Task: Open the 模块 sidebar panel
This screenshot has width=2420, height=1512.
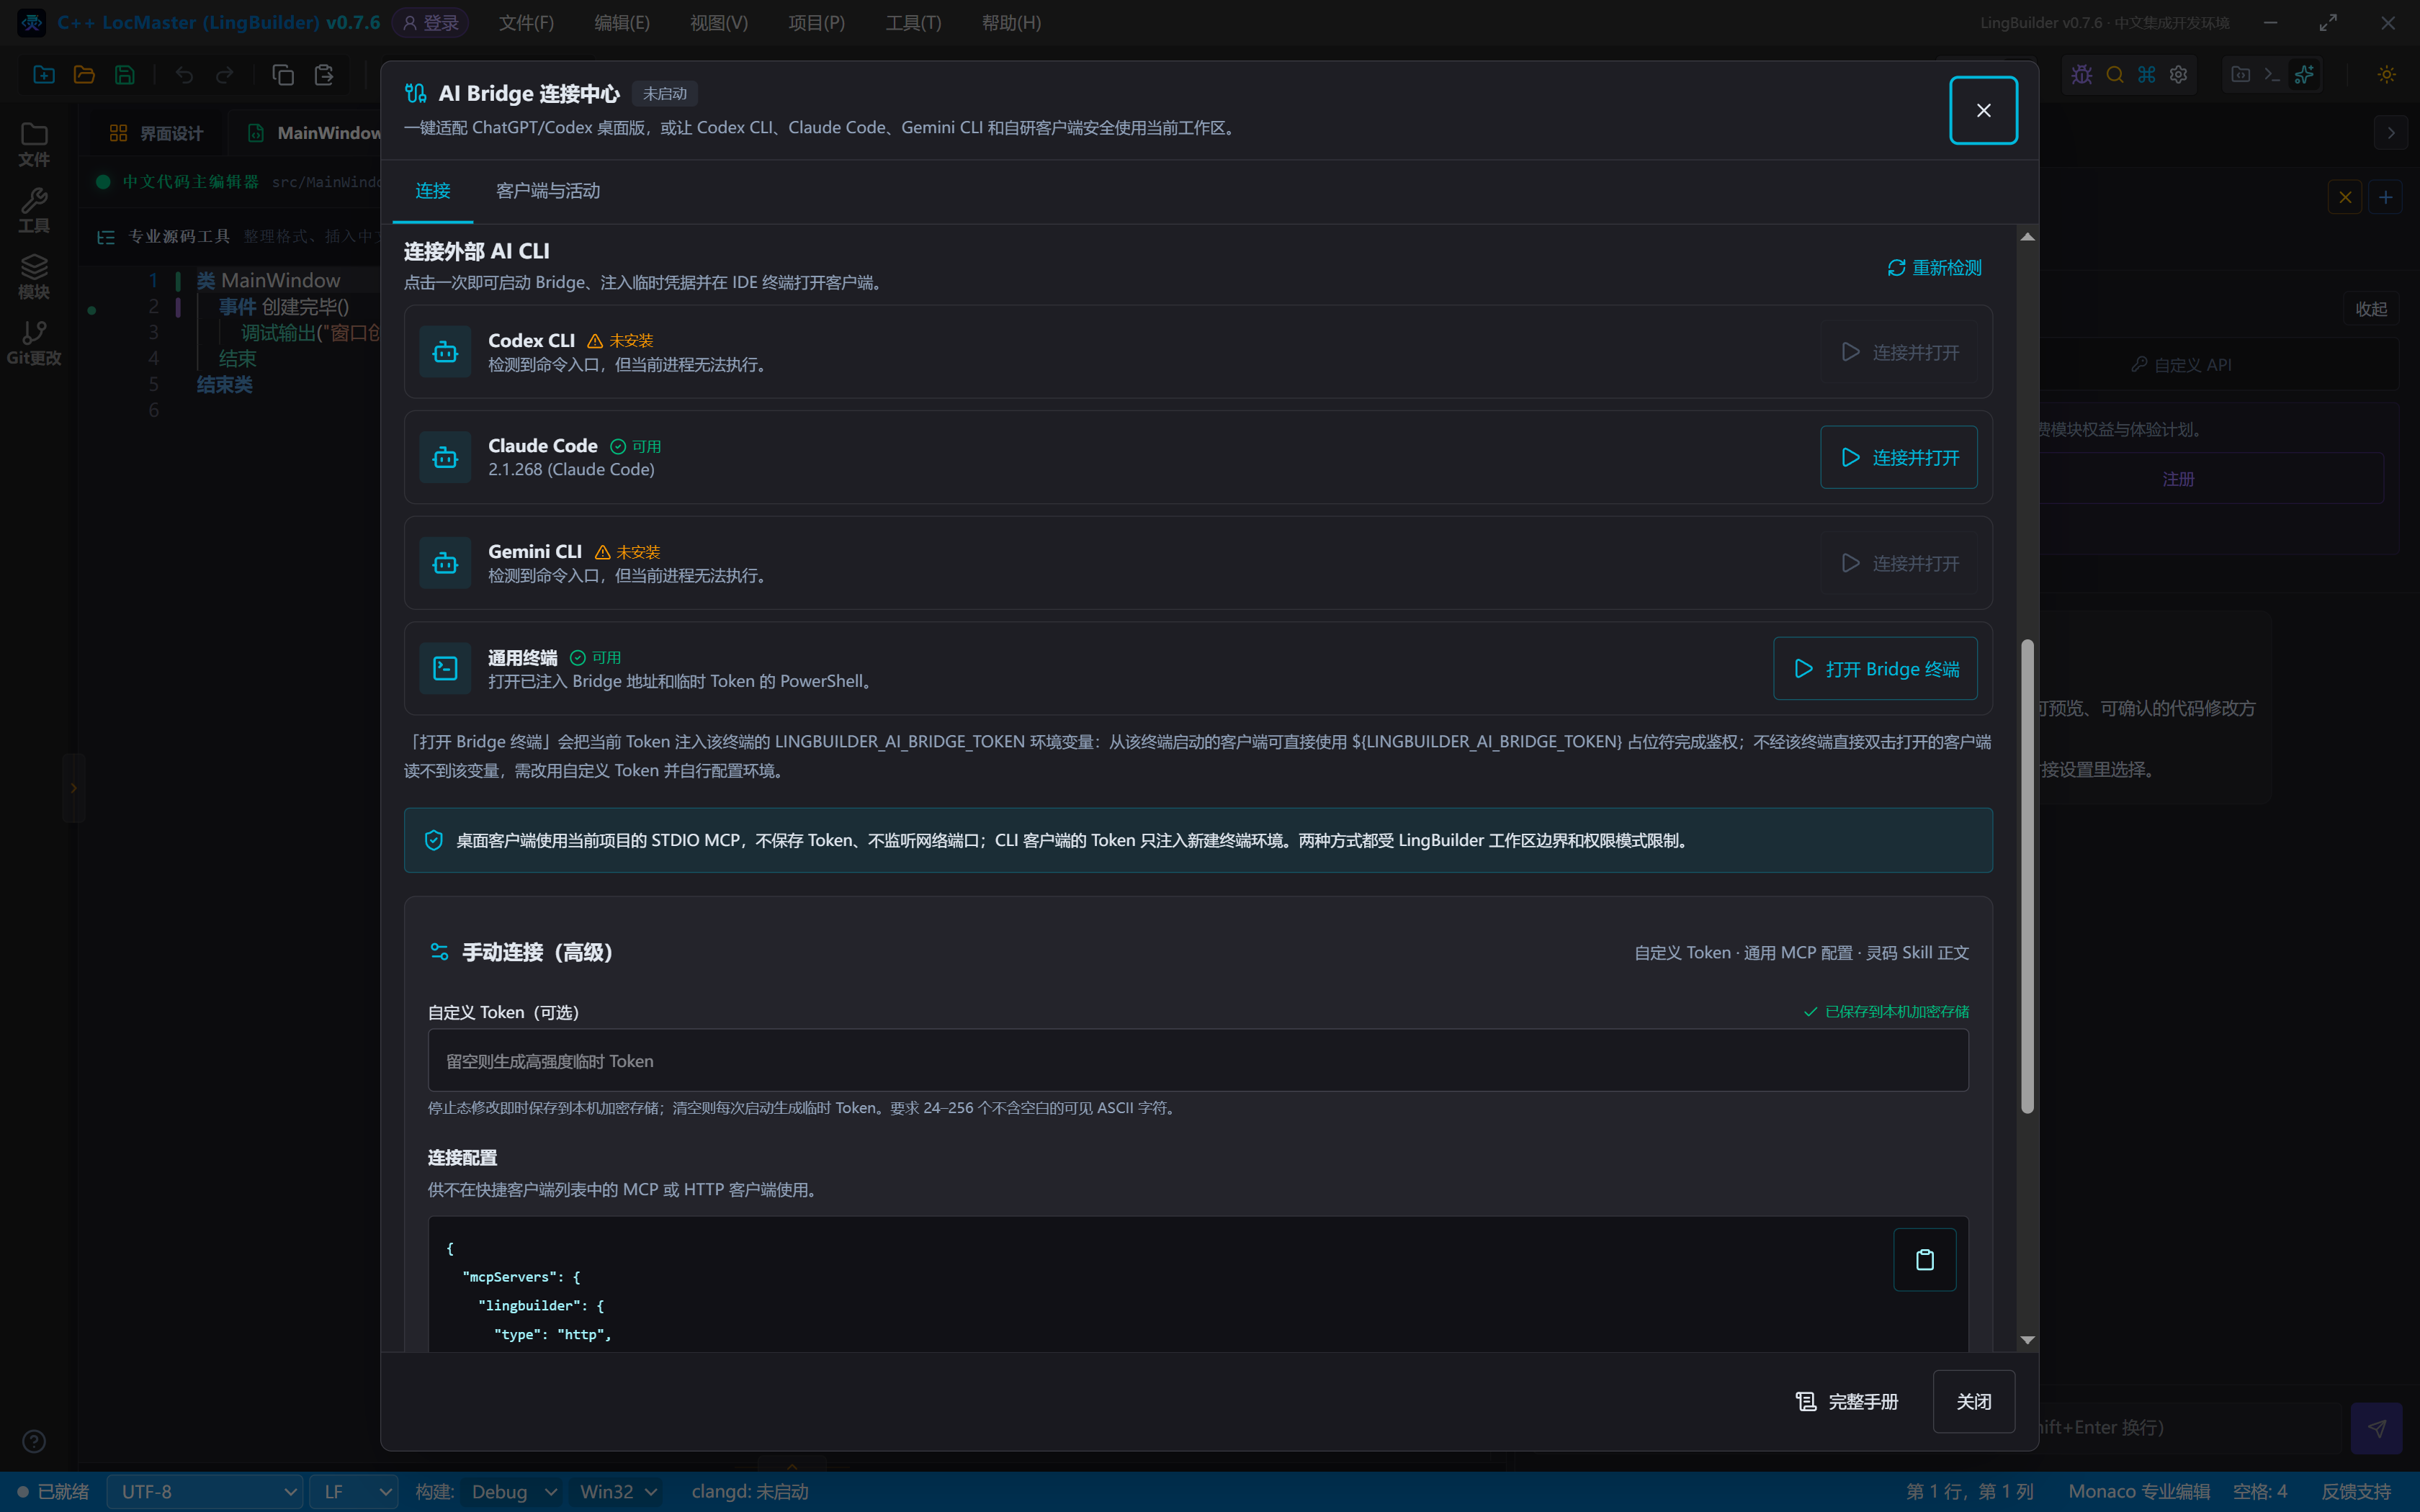Action: (34, 277)
